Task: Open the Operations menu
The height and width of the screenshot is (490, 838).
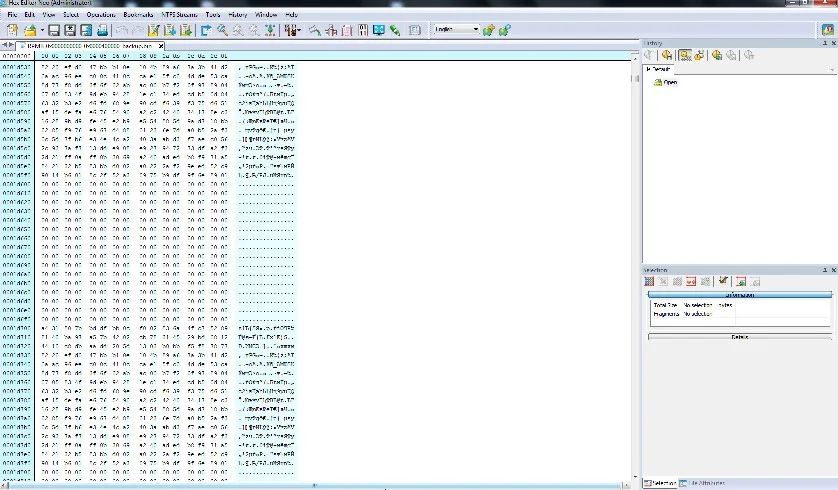Action: (x=101, y=14)
